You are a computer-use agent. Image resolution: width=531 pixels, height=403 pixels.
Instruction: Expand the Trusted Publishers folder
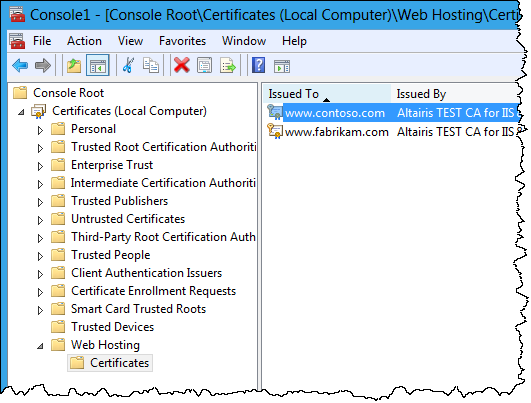tap(40, 202)
